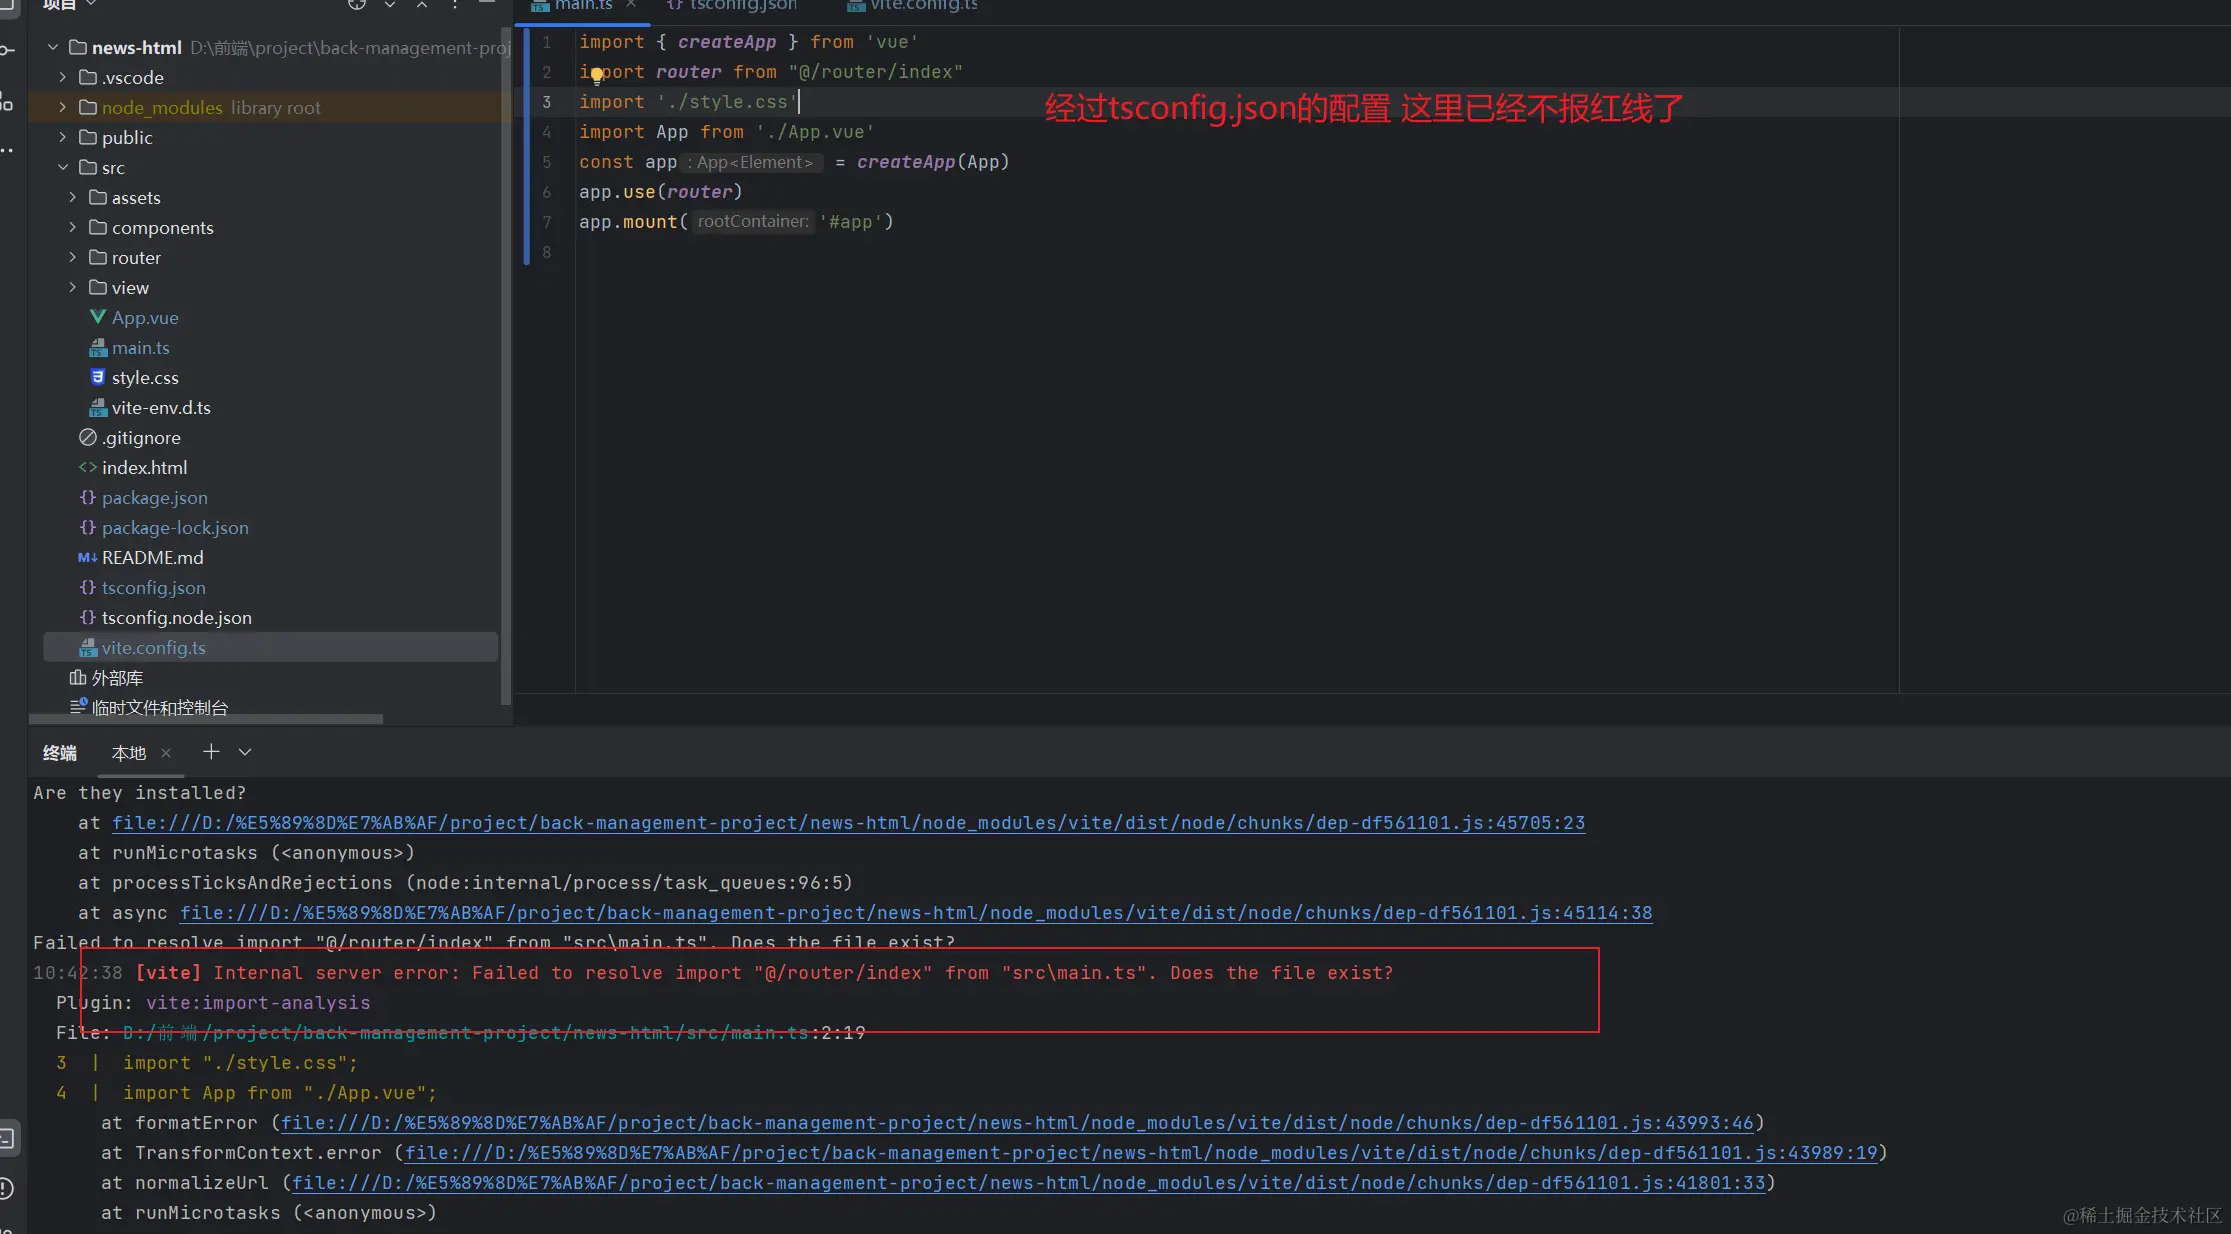Viewport: 2231px width, 1234px height.
Task: Click the locate-file crosshair icon in project panel
Action: (x=357, y=5)
